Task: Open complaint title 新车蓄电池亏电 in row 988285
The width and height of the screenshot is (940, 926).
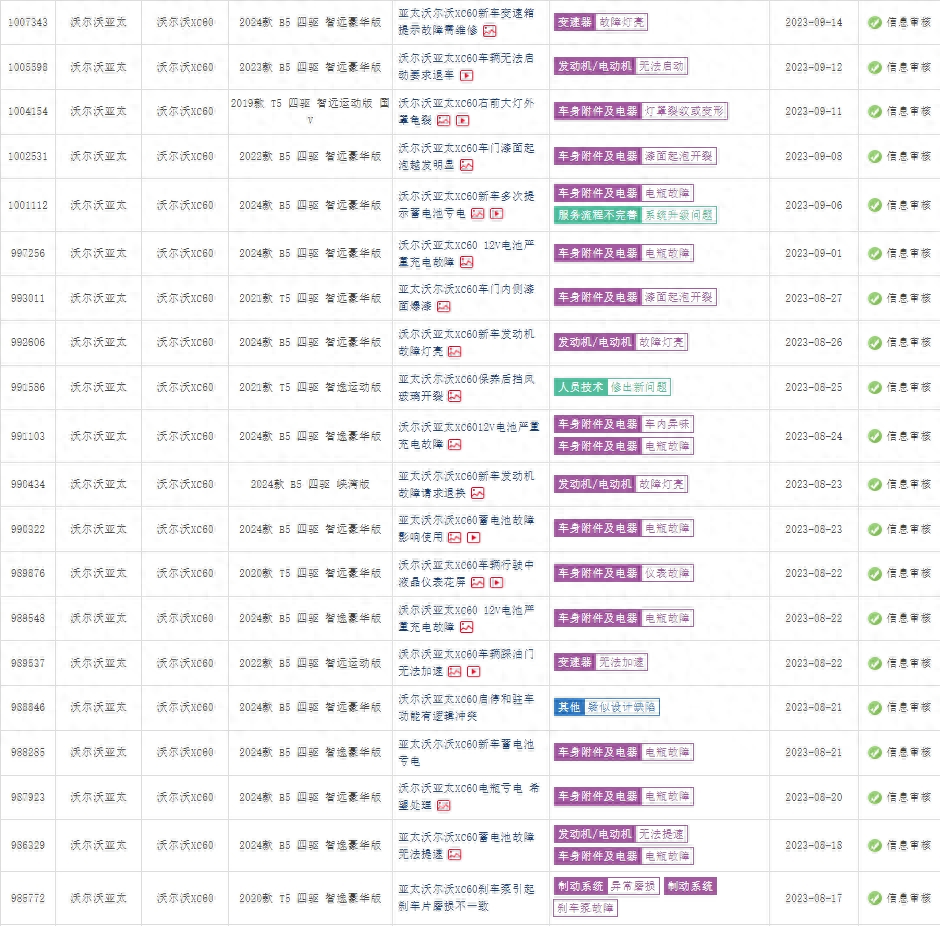Action: (x=466, y=753)
